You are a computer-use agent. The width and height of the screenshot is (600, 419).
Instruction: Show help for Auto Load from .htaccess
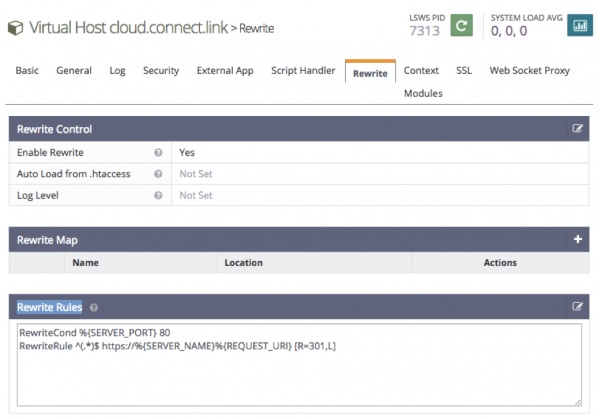coord(158,174)
